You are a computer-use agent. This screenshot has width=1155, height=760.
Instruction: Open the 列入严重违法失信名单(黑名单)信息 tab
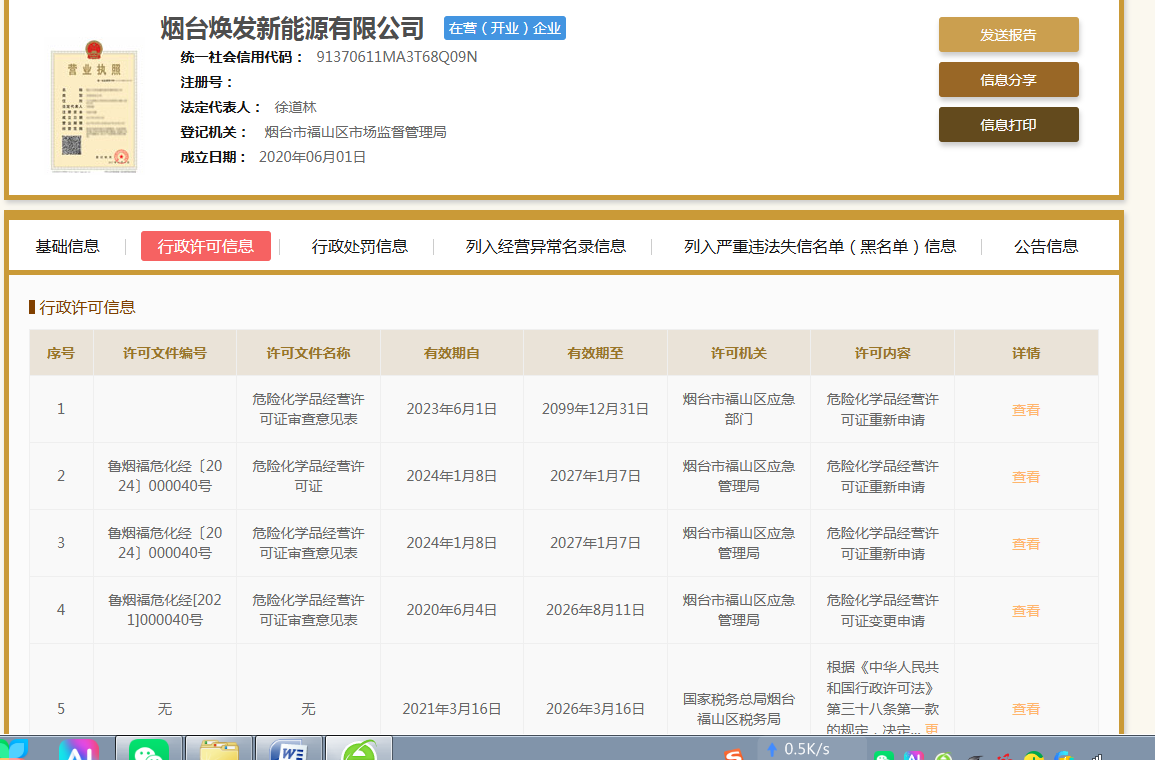[x=820, y=246]
